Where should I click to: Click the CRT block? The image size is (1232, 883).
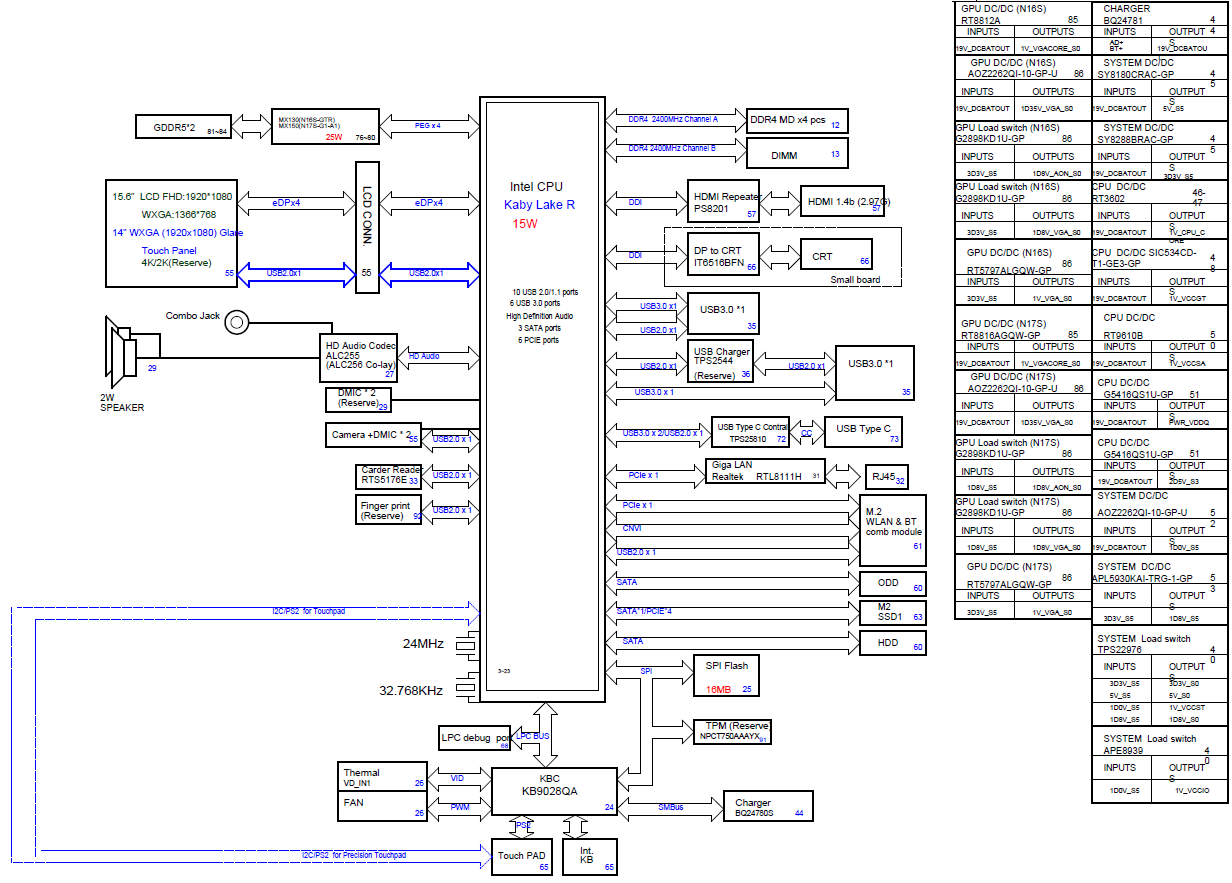(x=836, y=255)
